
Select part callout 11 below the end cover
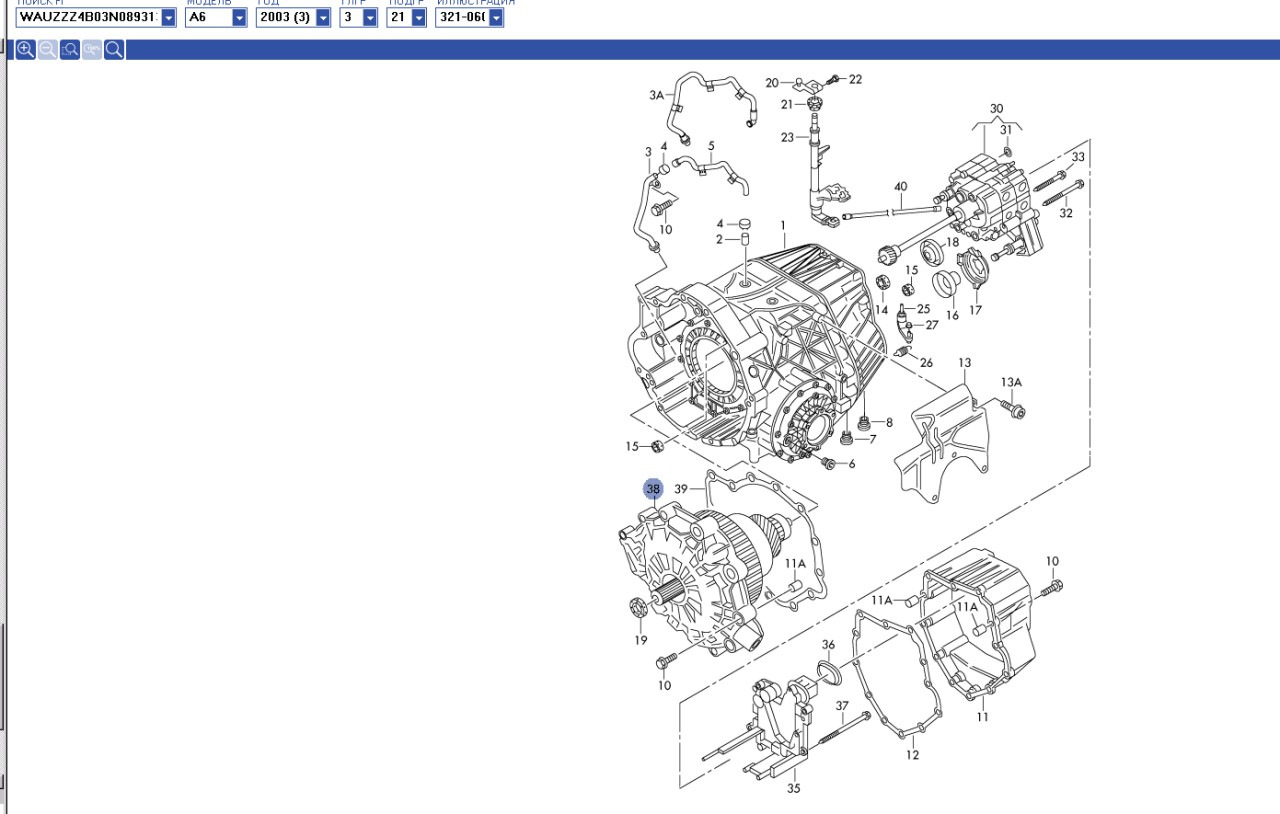click(983, 716)
